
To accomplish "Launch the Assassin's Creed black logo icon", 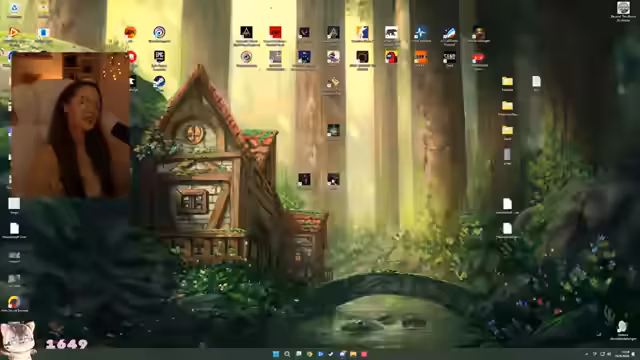I will coord(246,32).
